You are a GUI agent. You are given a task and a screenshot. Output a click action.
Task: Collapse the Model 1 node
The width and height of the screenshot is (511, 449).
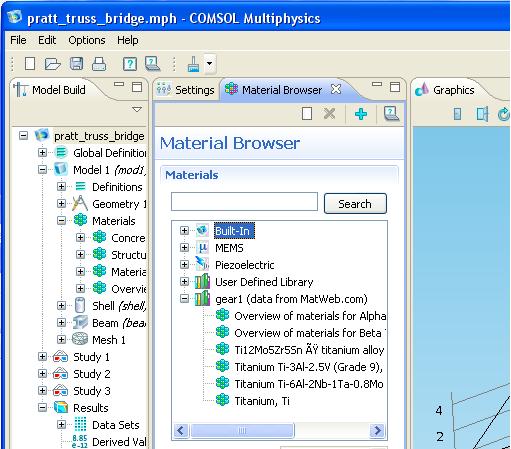coord(42,170)
